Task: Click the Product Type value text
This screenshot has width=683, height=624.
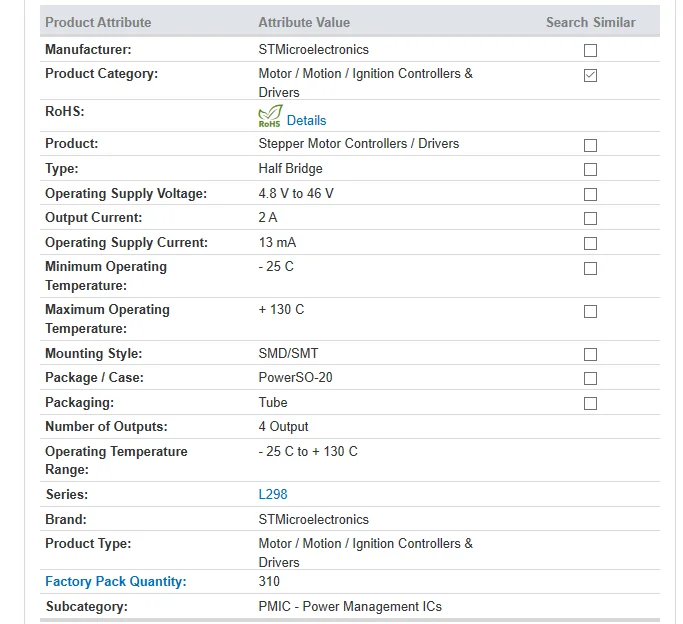Action: [x=365, y=553]
